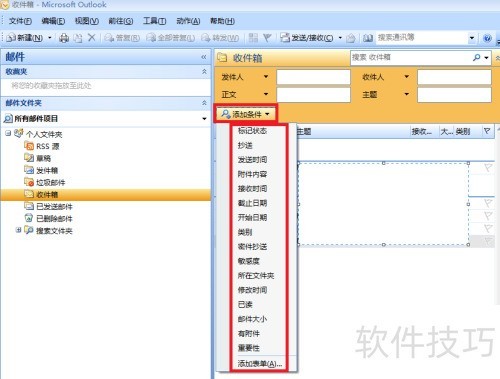Click the 收件人 input field
Screen dimensions: 500x379
(454, 77)
